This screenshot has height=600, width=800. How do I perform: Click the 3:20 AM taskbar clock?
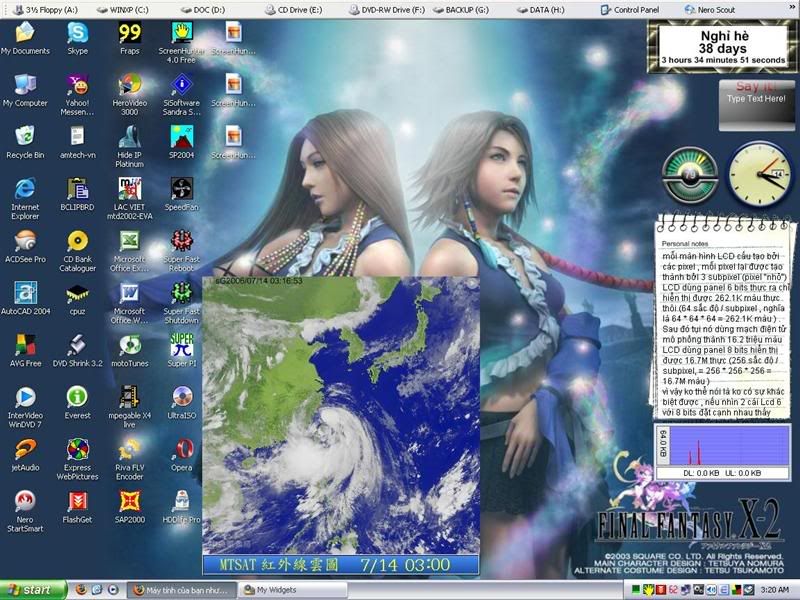774,590
